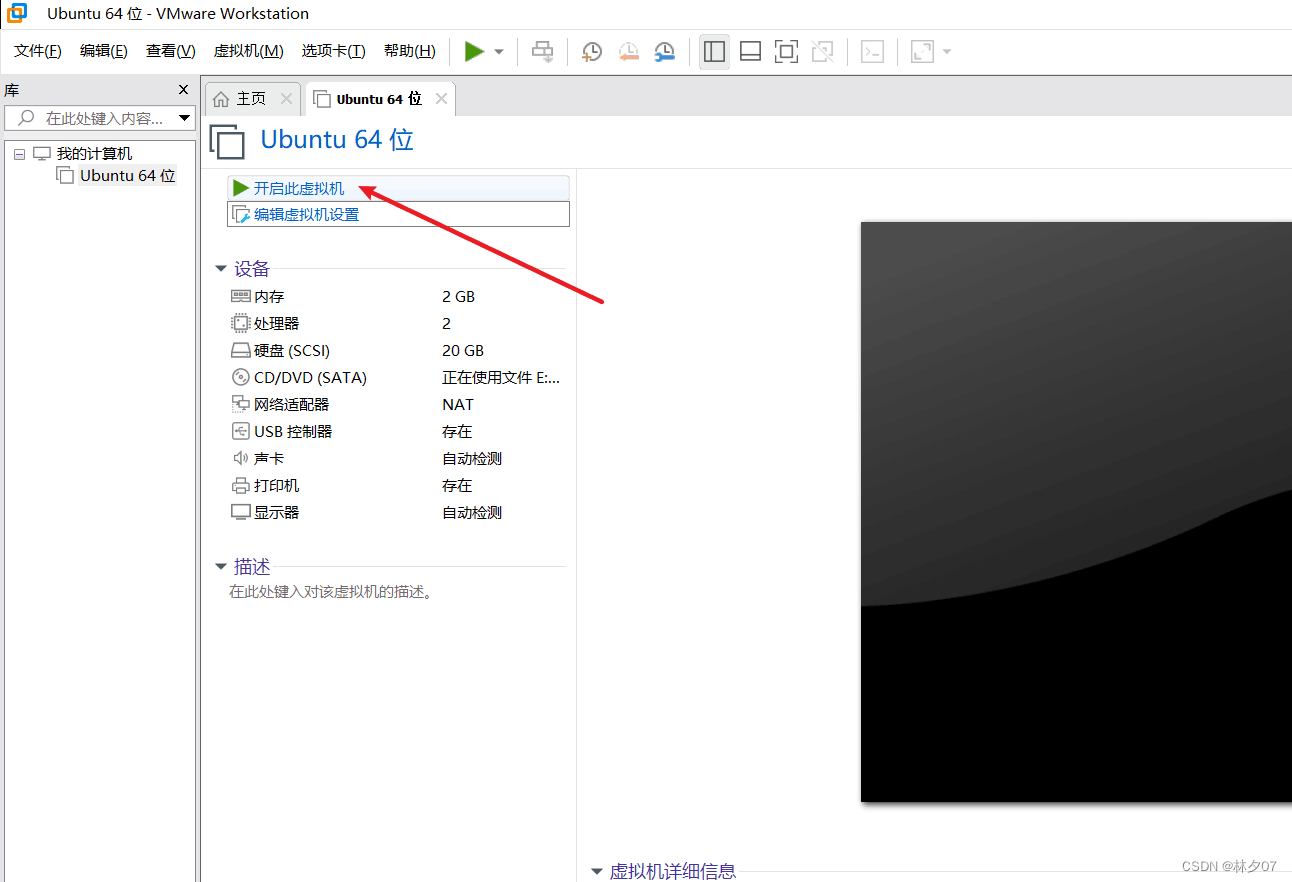Click the green power-on play toolbar icon
Viewport: 1292px width, 882px height.
click(x=474, y=51)
